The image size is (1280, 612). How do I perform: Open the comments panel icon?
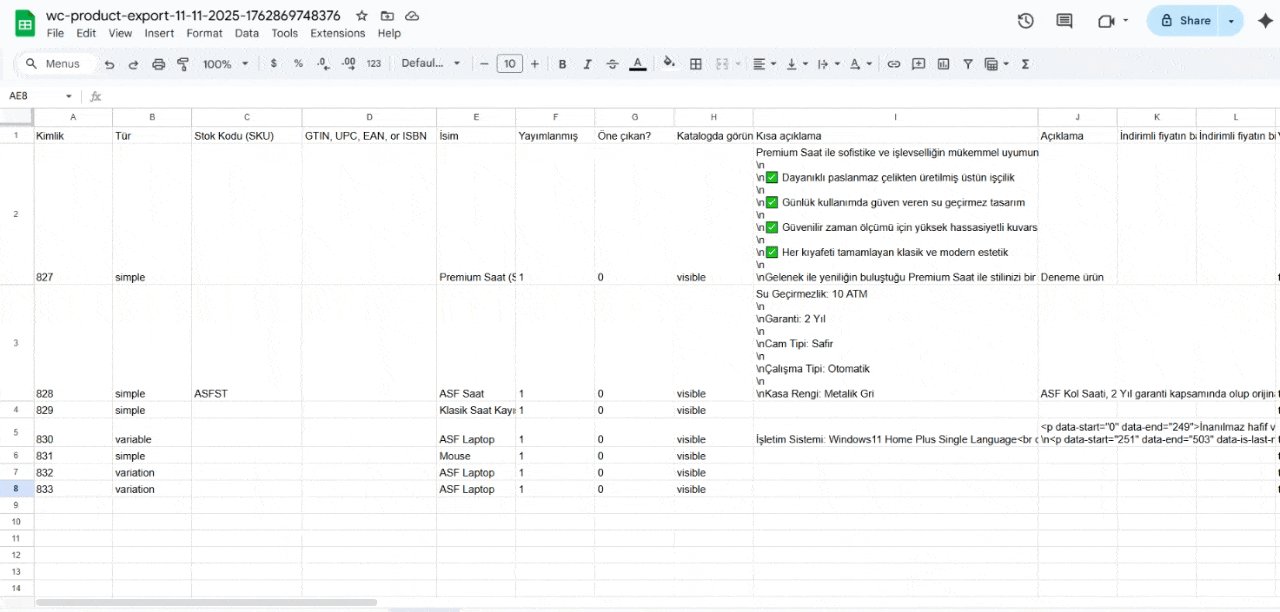(1064, 21)
